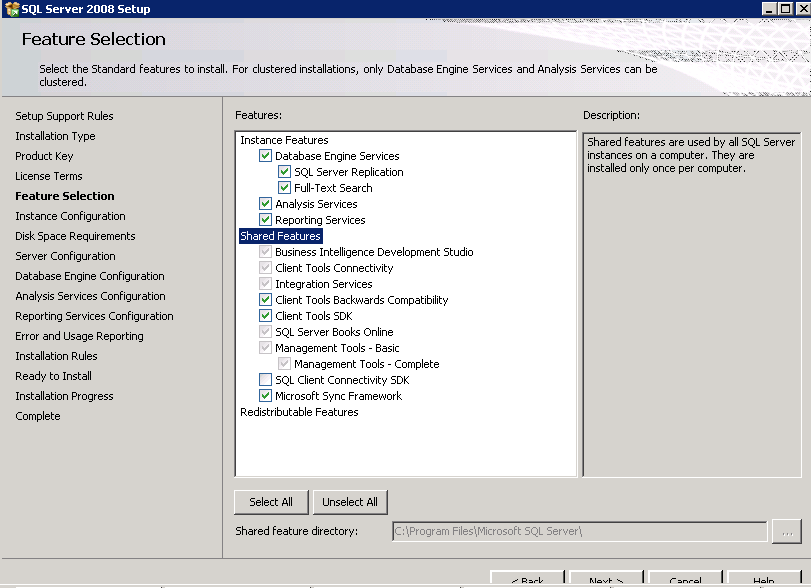The height and width of the screenshot is (588, 811).
Task: Click the browse (...) directory button
Action: coord(787,532)
